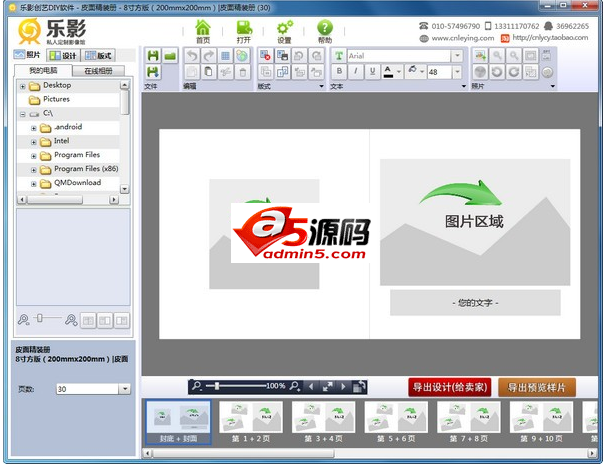Expand the Intel folder node
The height and width of the screenshot is (466, 604).
point(34,142)
